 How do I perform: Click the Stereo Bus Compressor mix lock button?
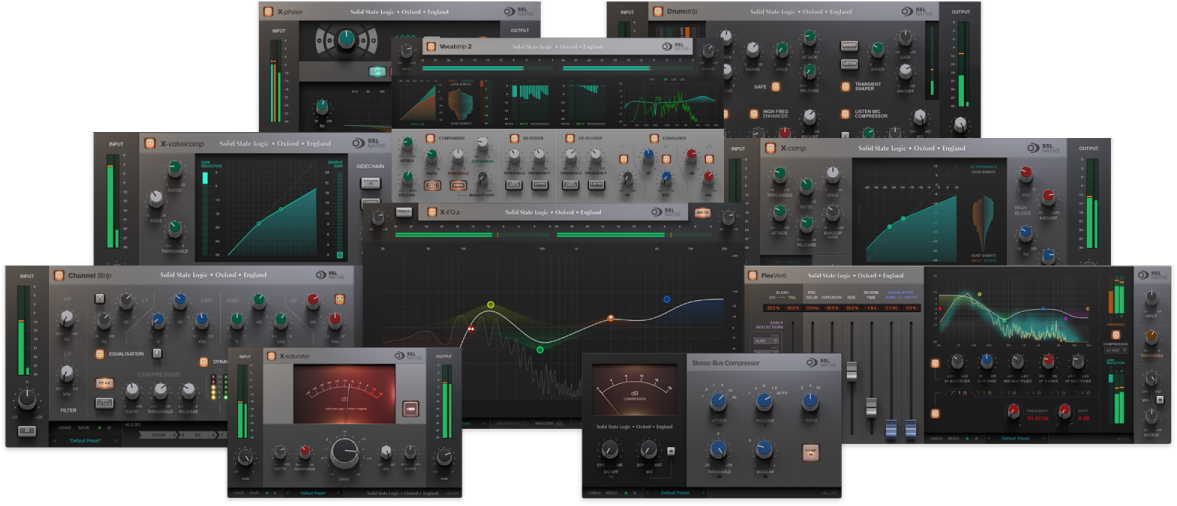click(670, 451)
